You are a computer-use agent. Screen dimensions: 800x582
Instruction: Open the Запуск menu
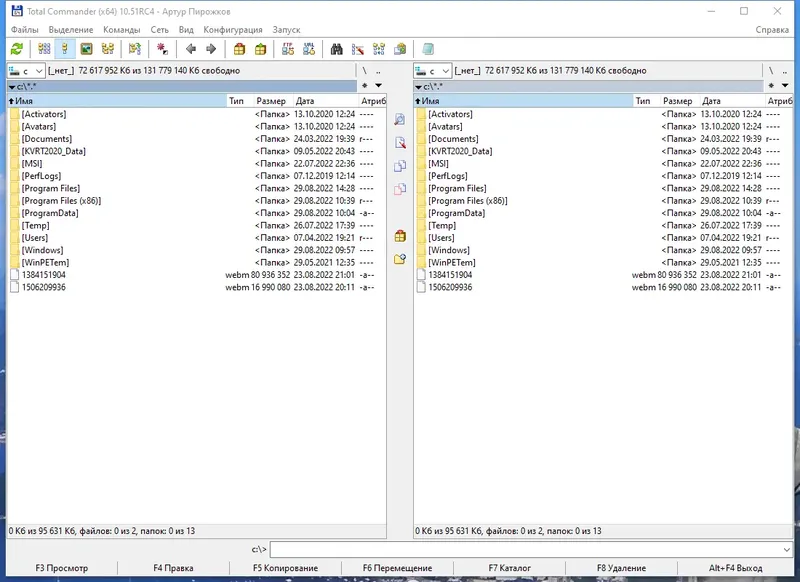tap(286, 30)
